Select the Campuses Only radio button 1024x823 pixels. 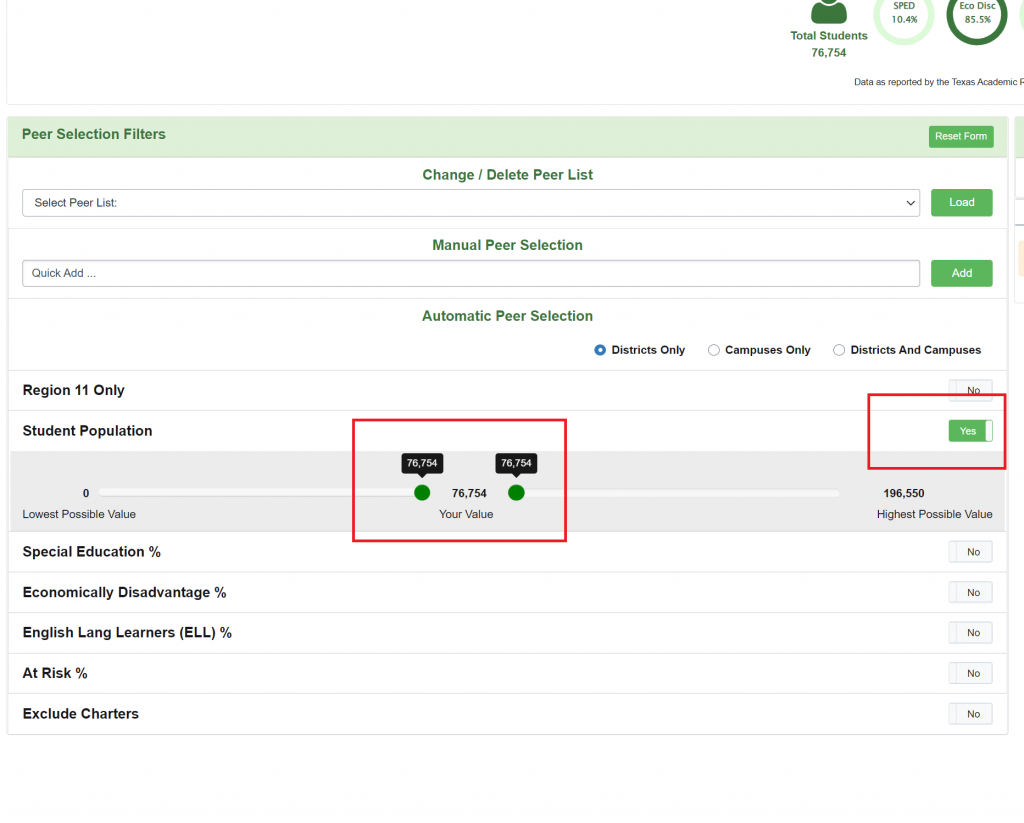(x=714, y=350)
